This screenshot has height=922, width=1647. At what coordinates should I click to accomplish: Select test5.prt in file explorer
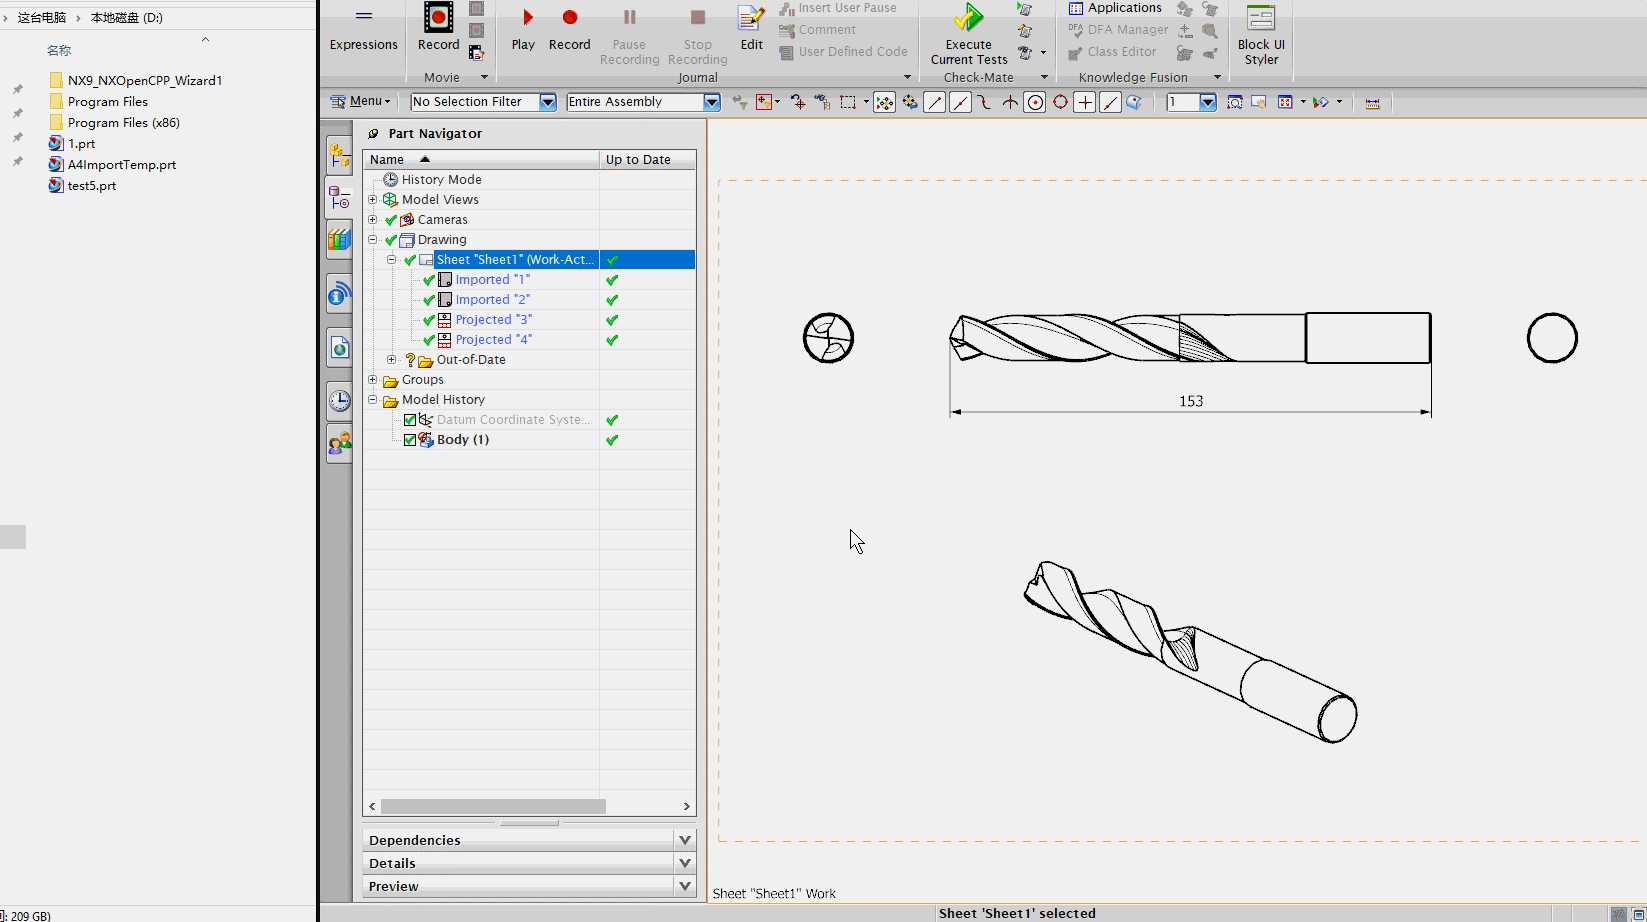92,186
